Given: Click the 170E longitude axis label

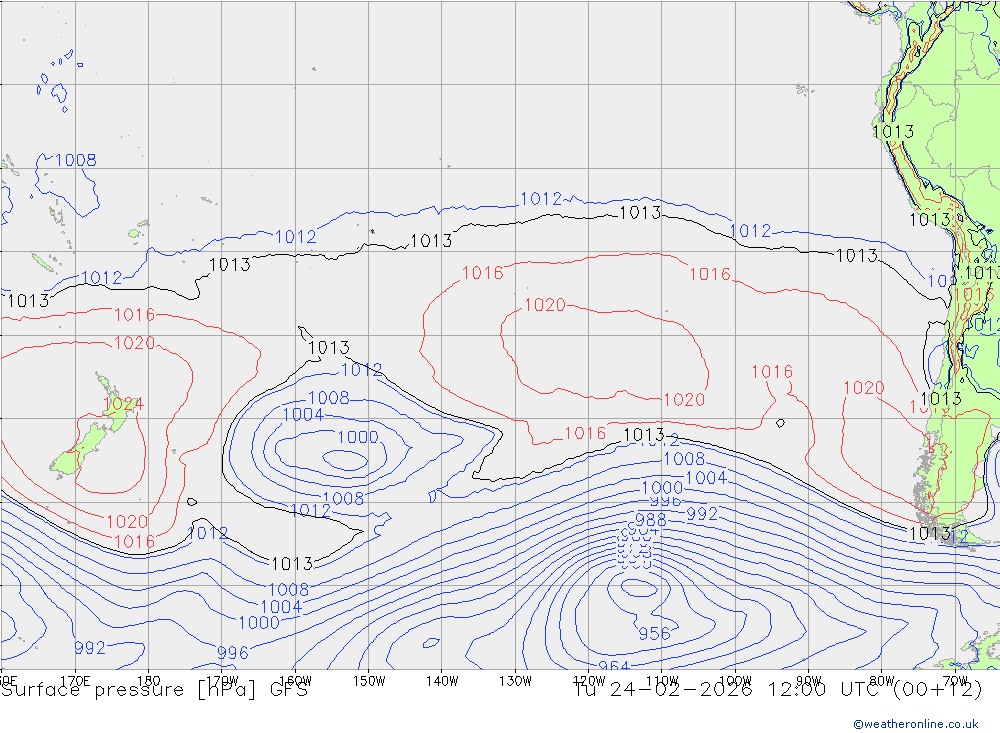Looking at the screenshot, I should click(x=75, y=681).
